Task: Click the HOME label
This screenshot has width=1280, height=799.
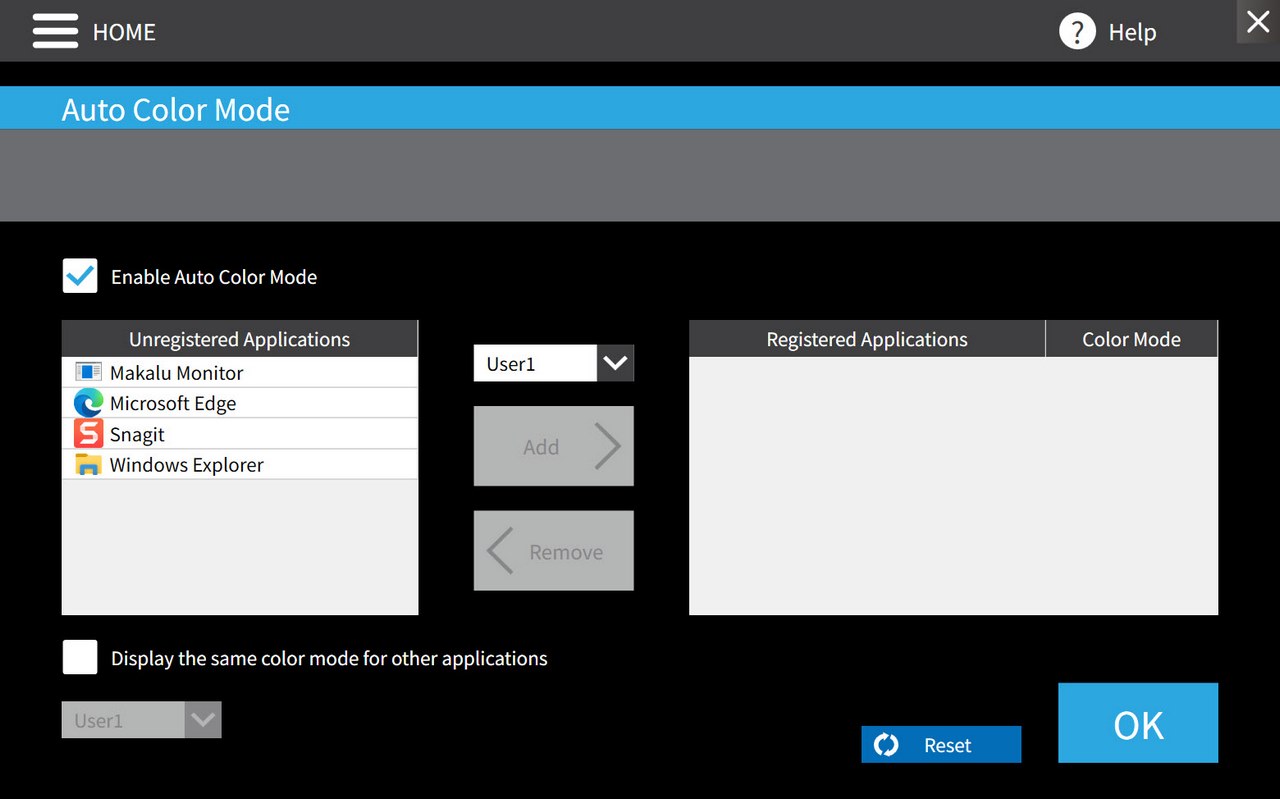Action: [124, 32]
